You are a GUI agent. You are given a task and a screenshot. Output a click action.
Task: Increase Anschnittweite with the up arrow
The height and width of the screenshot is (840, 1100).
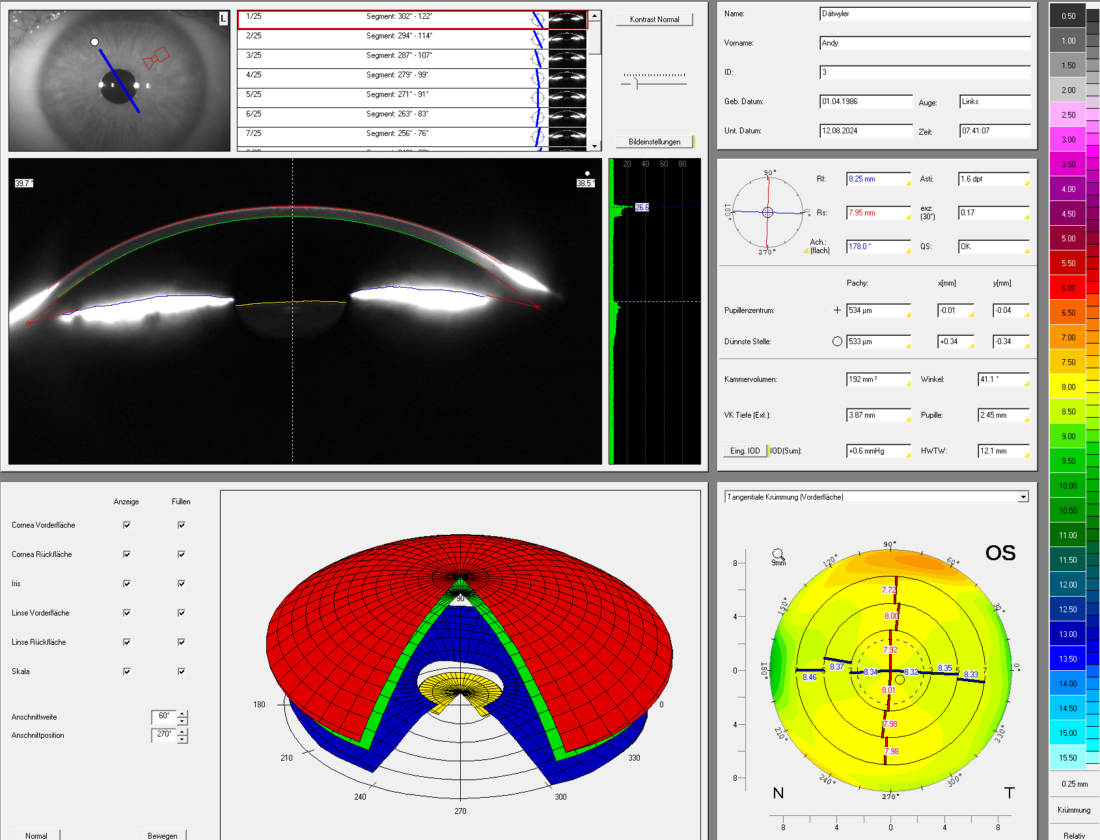[182, 713]
